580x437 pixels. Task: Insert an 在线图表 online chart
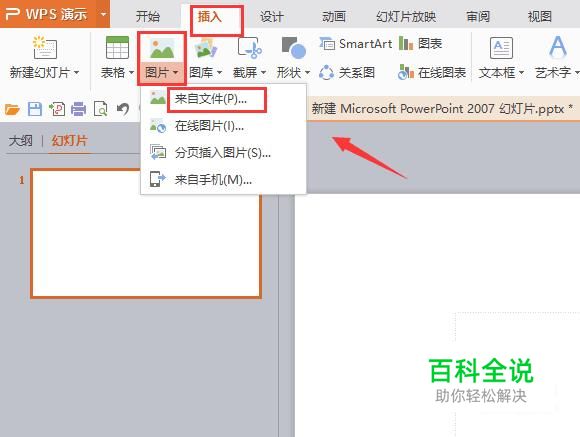[432, 73]
